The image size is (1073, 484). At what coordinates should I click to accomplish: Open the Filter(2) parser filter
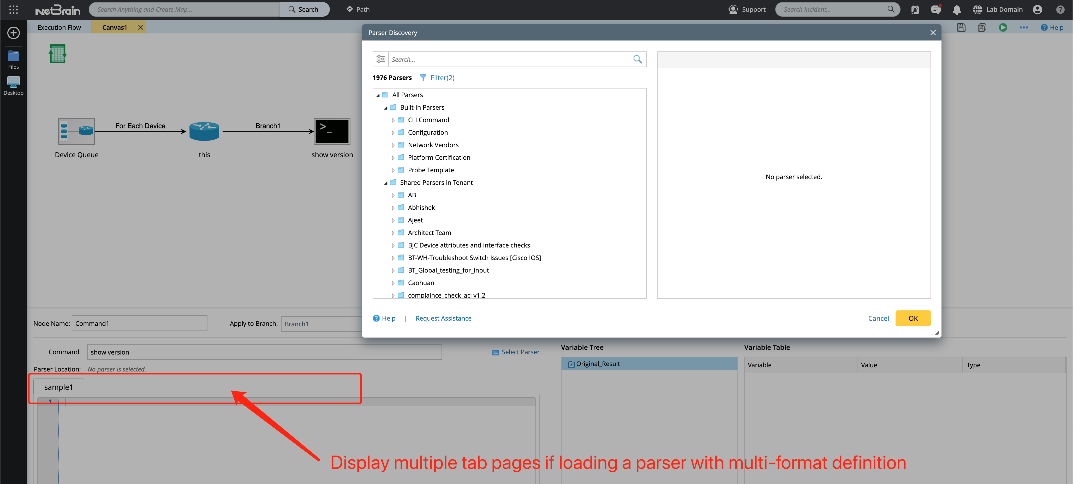click(x=437, y=77)
